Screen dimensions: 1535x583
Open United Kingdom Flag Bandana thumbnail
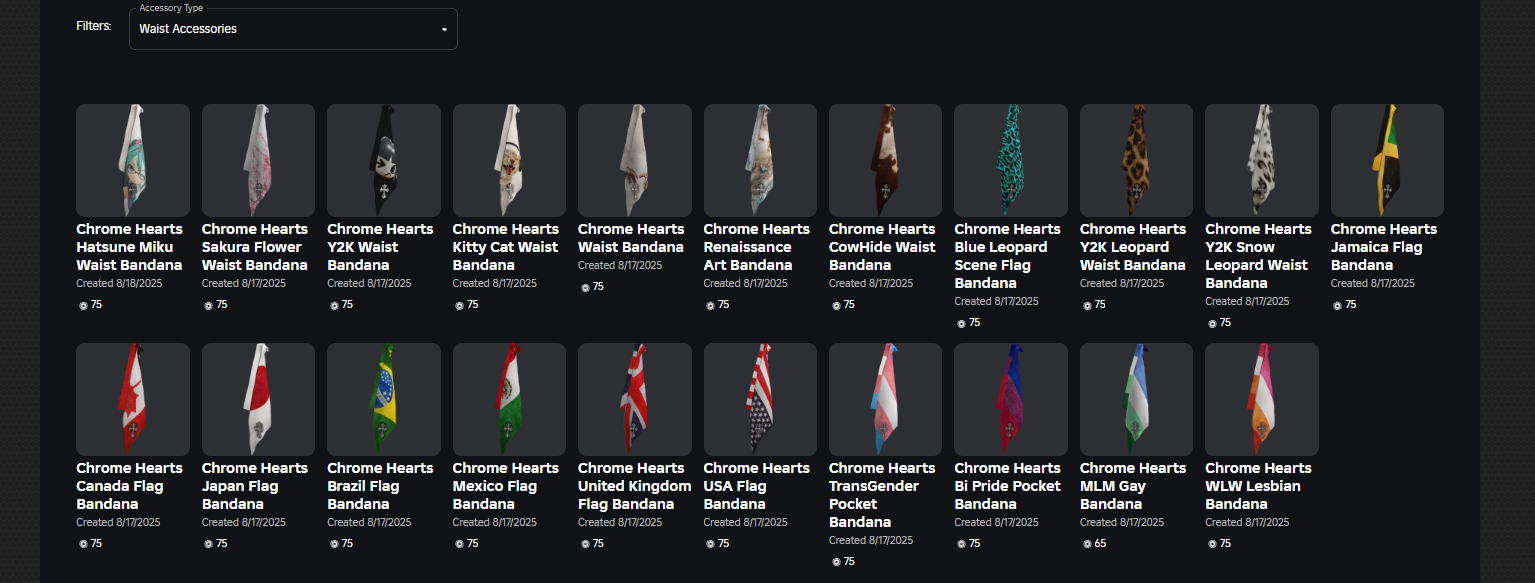click(x=635, y=399)
